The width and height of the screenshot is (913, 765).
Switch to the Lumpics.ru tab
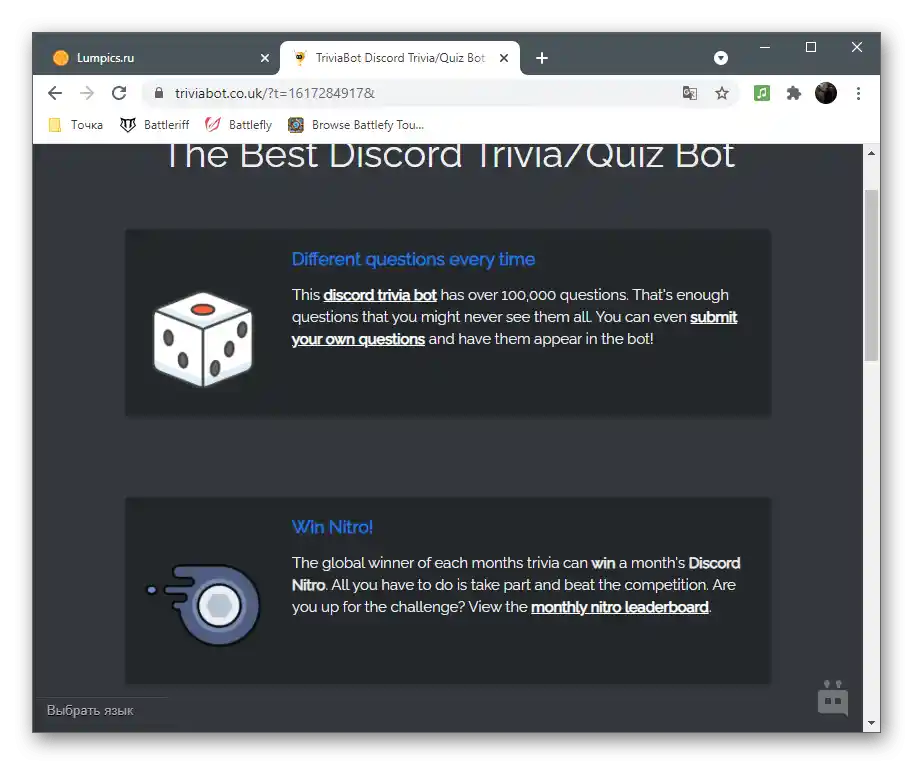pos(156,58)
